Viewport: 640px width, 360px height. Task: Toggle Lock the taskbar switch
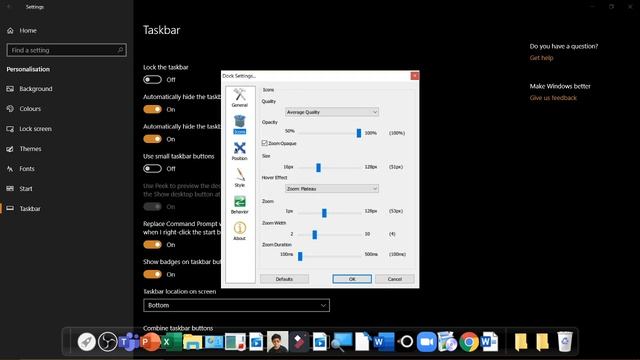152,80
